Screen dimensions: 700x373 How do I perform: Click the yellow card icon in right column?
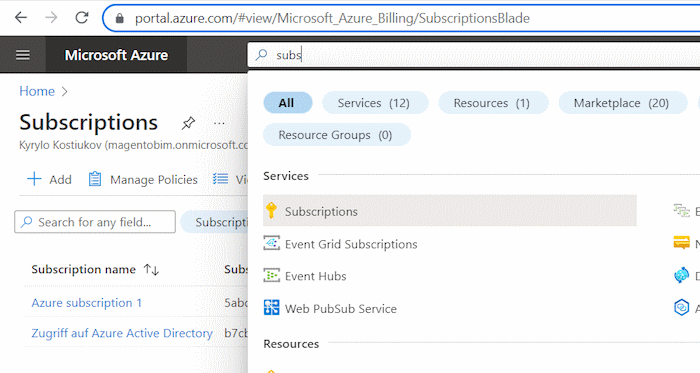click(681, 243)
